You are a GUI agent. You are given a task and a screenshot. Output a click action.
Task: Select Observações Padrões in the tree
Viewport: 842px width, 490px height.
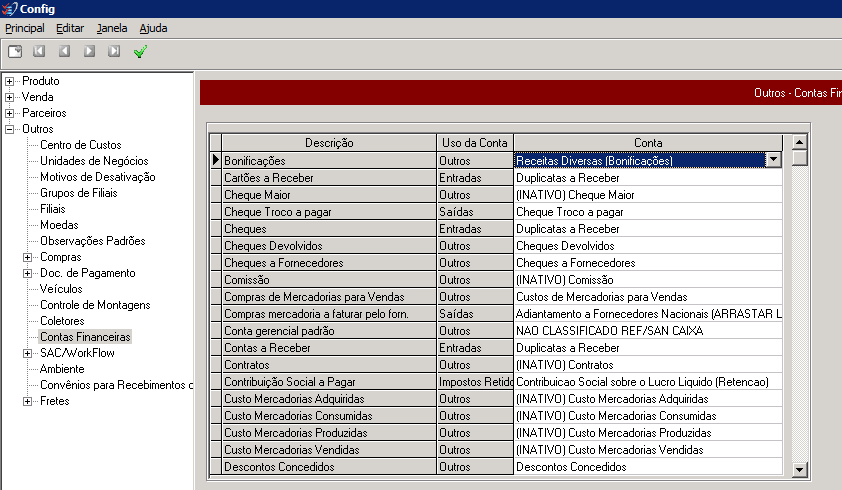click(x=92, y=241)
